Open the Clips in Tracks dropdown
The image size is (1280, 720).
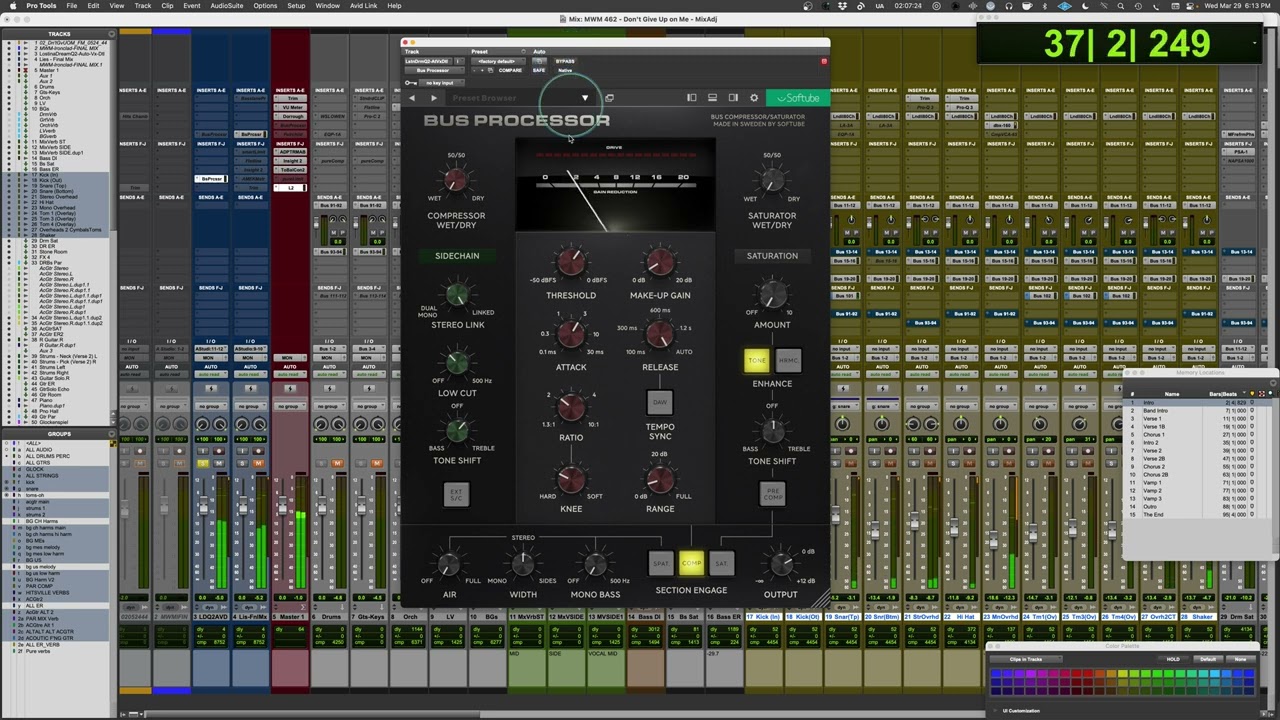point(1026,659)
